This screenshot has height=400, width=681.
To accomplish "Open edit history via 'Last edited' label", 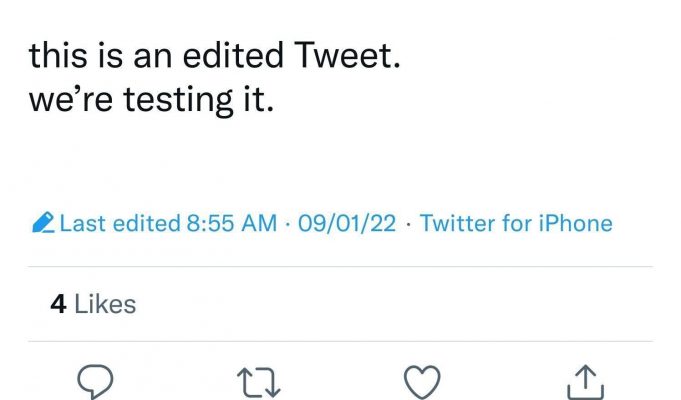I will (x=120, y=223).
